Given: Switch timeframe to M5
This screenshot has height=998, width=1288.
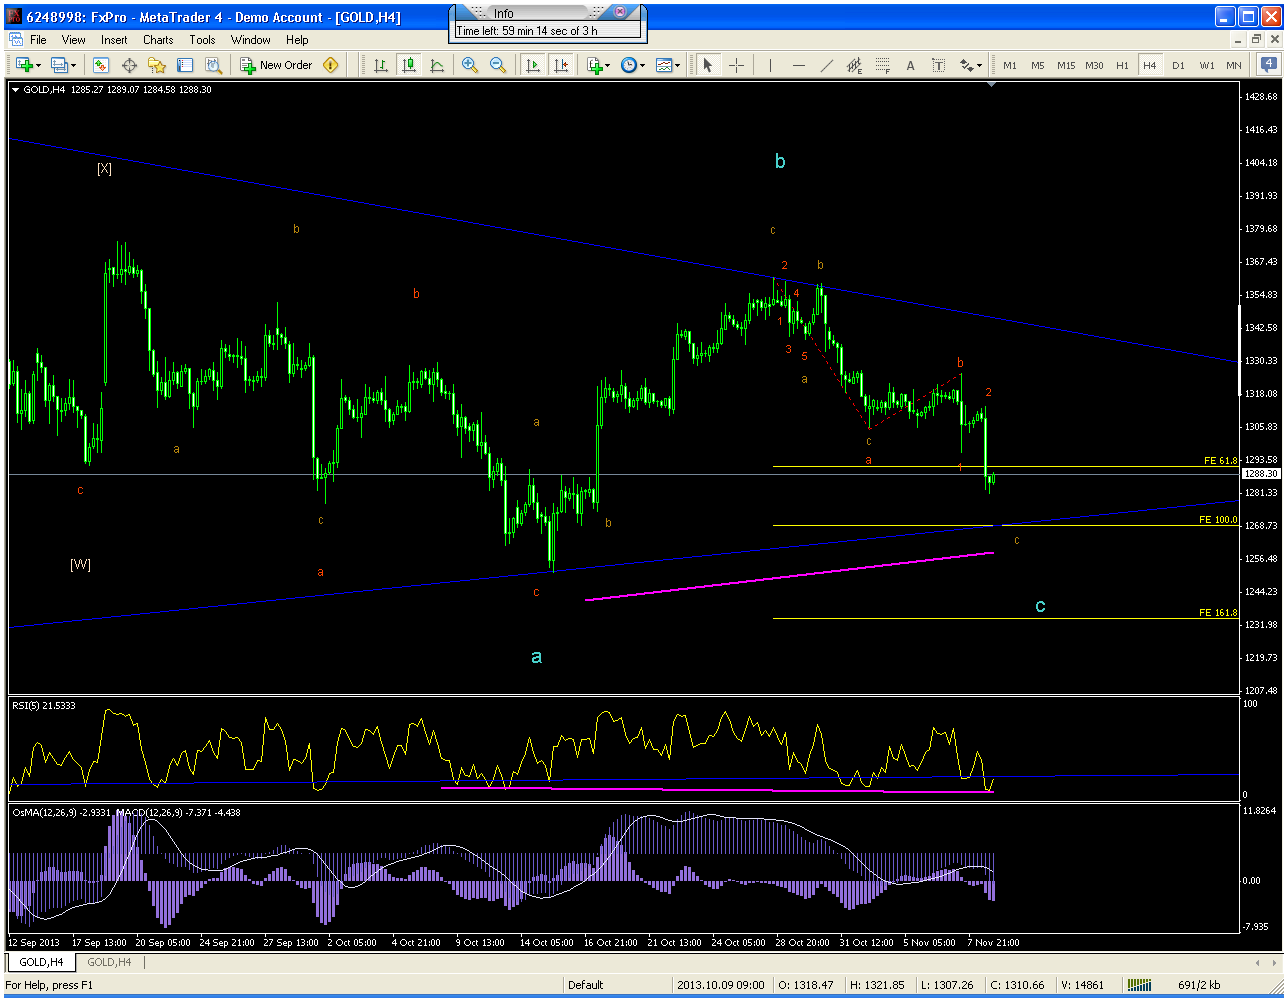Looking at the screenshot, I should tap(1038, 65).
